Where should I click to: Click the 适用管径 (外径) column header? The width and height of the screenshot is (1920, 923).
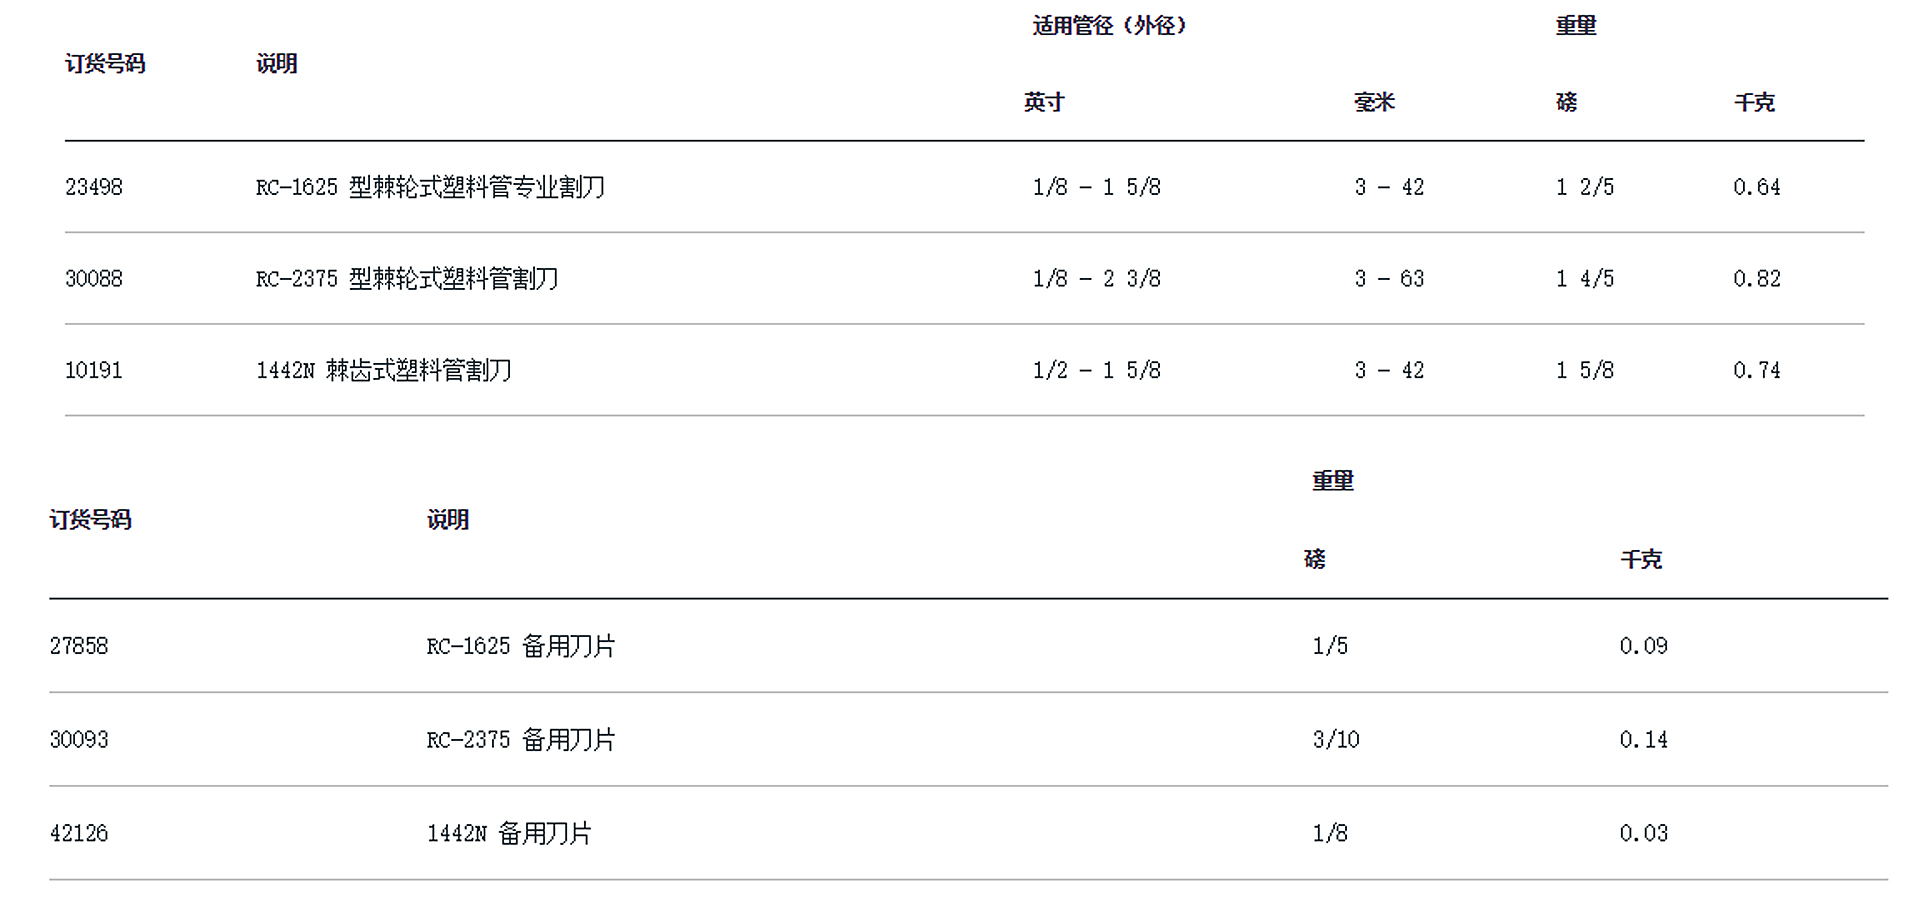point(1109,26)
